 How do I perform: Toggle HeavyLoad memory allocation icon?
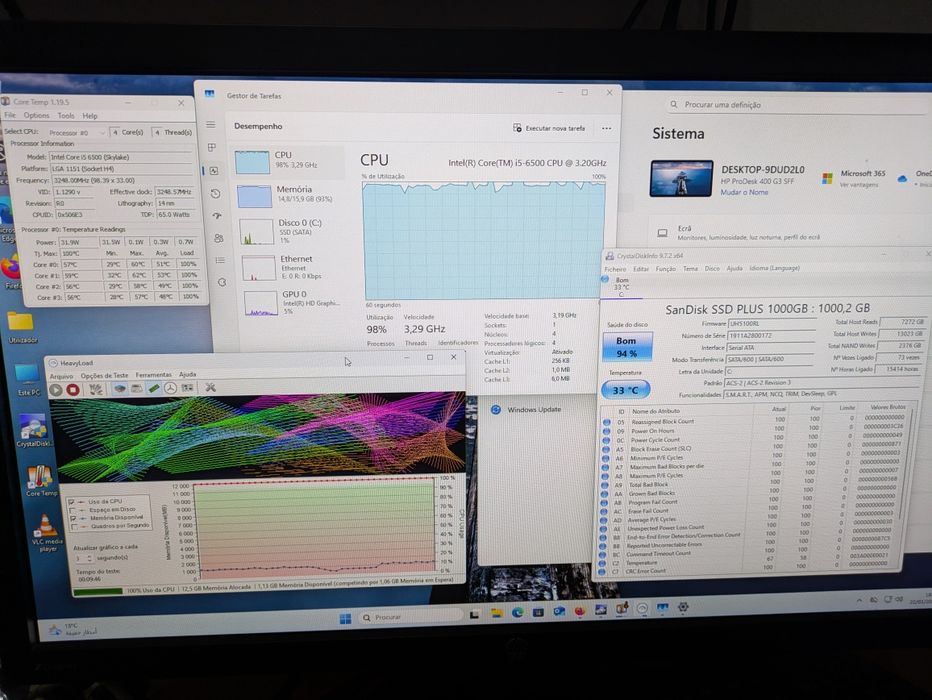(154, 388)
